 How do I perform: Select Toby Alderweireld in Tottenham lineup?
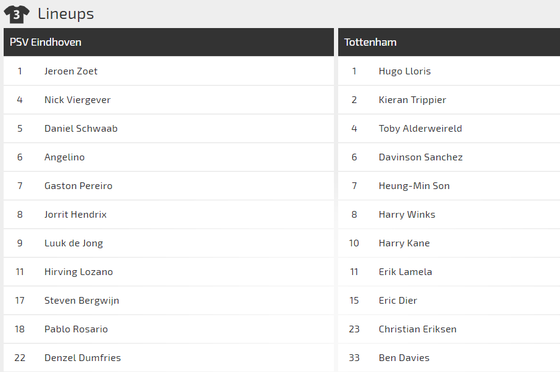(420, 129)
